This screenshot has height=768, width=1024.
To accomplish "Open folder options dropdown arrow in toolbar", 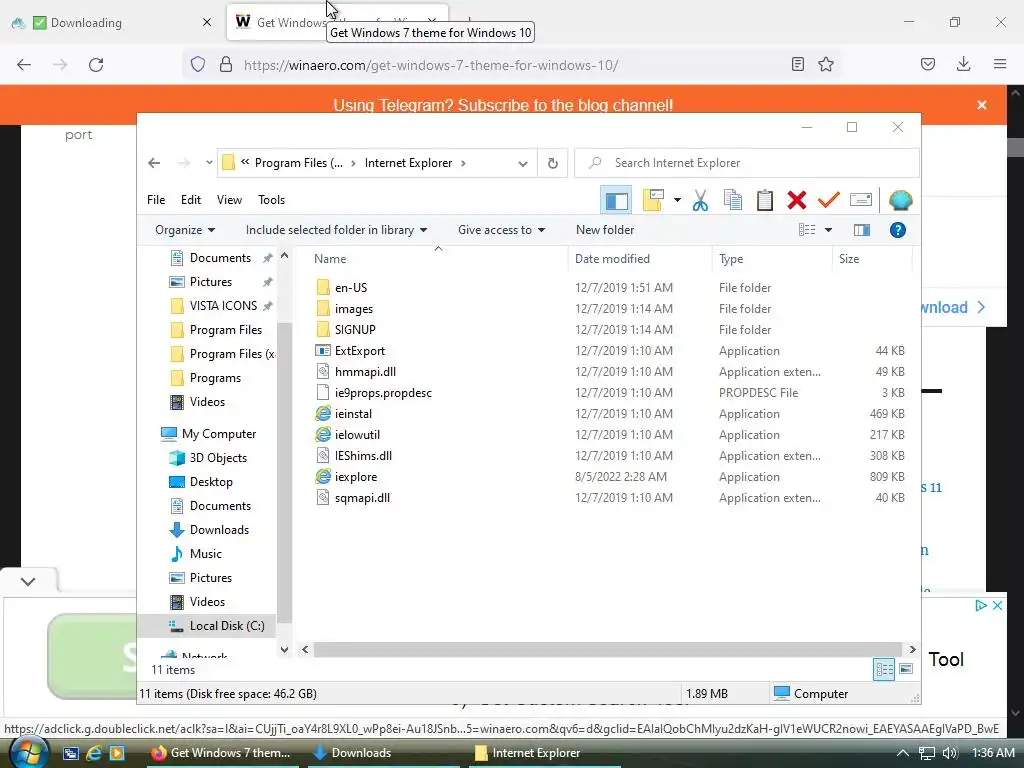I will coord(677,200).
